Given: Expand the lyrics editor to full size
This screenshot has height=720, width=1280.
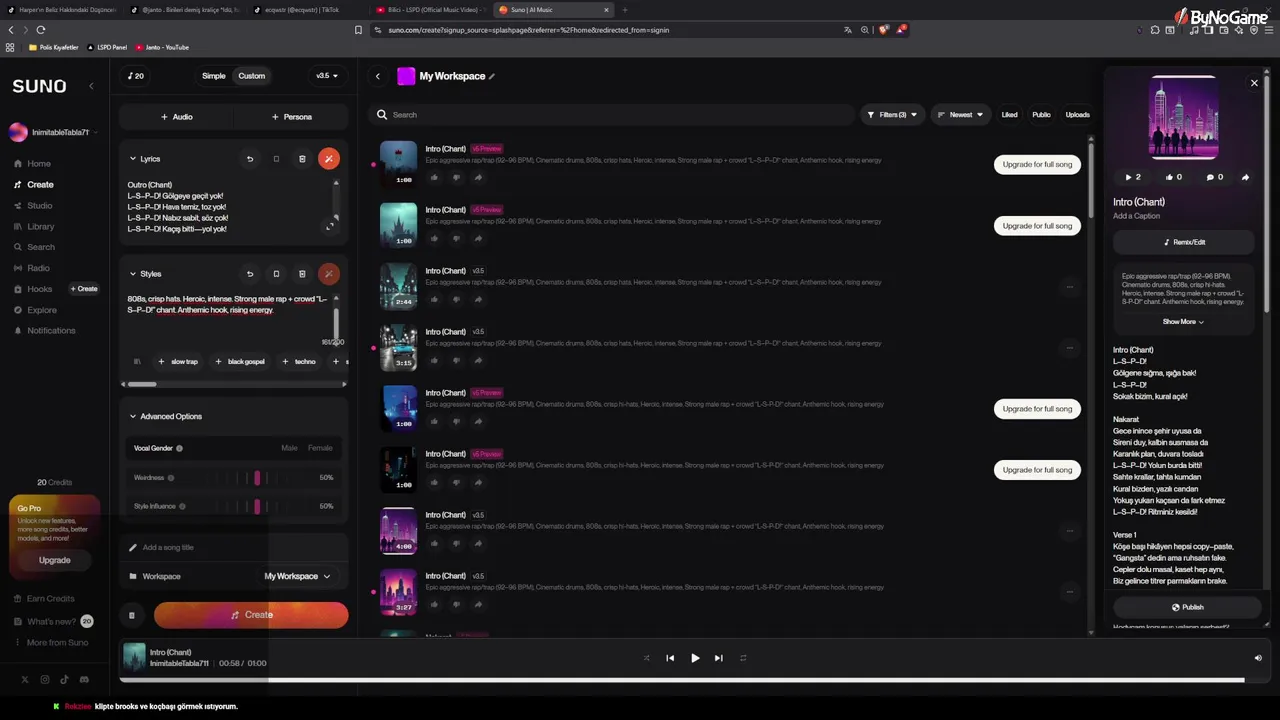Looking at the screenshot, I should (x=330, y=227).
